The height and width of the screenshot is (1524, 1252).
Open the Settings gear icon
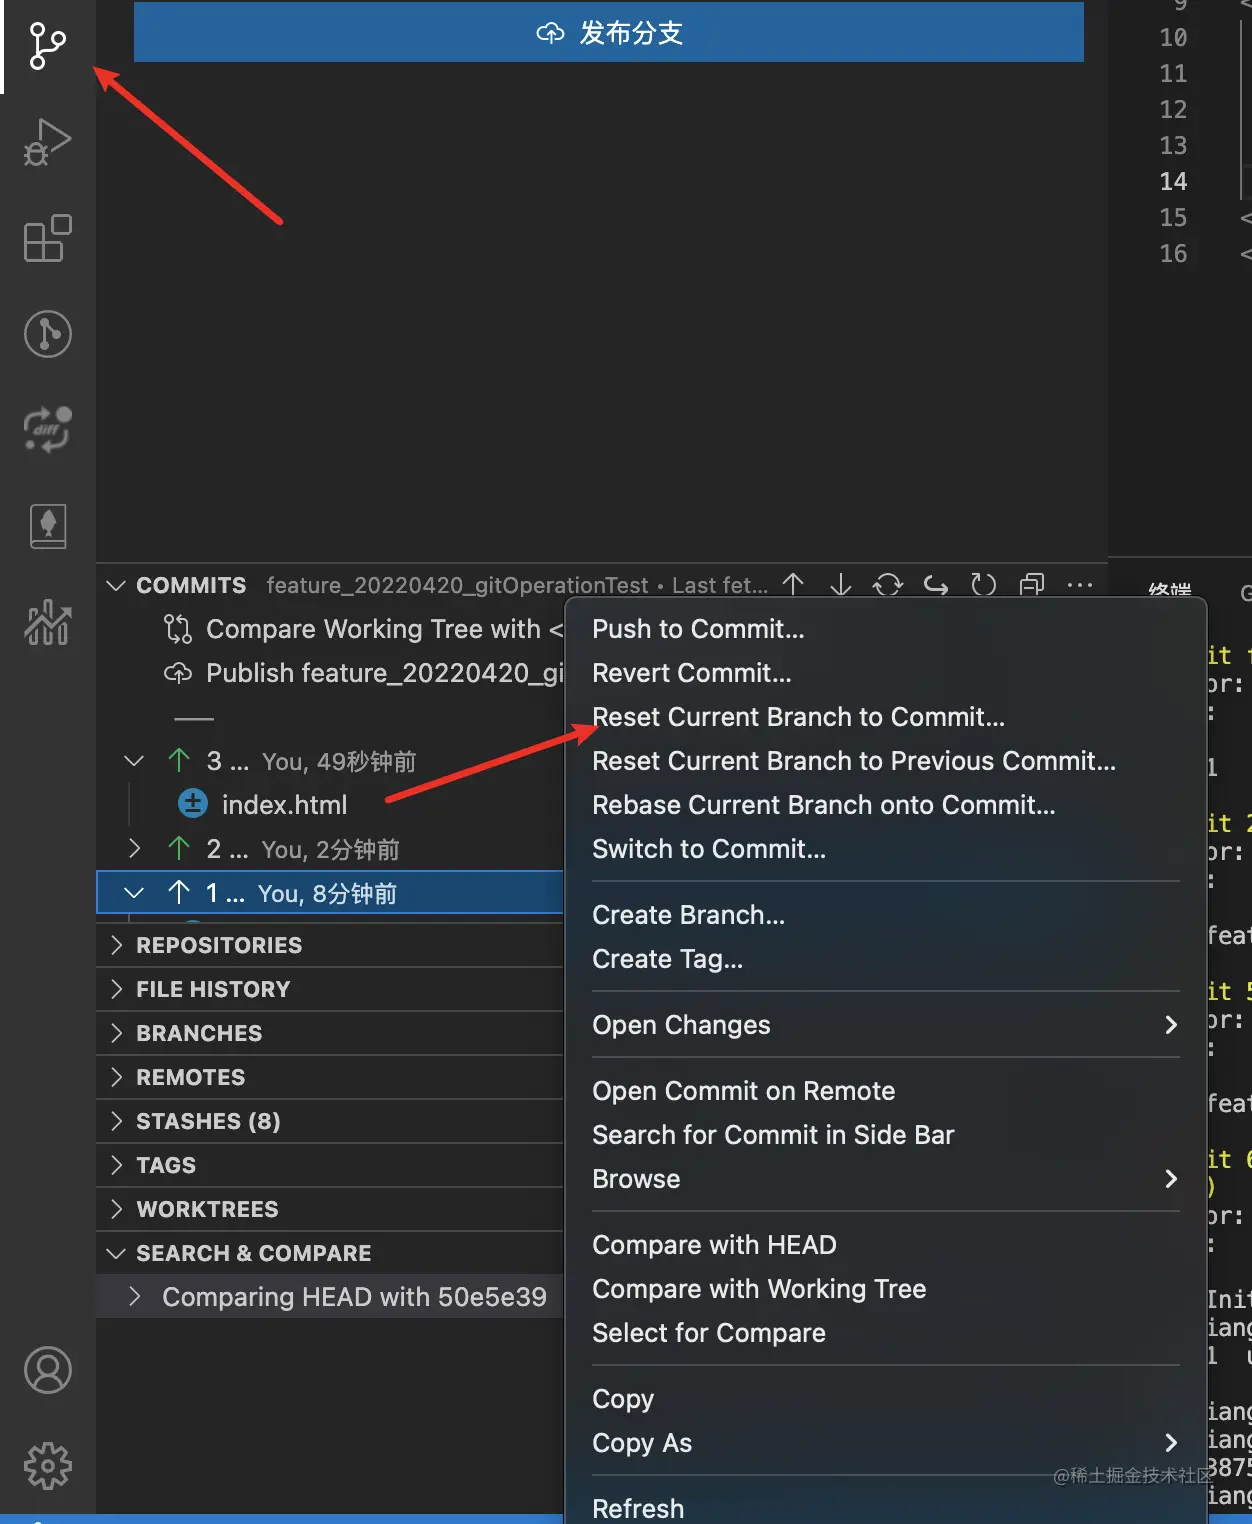(47, 1466)
